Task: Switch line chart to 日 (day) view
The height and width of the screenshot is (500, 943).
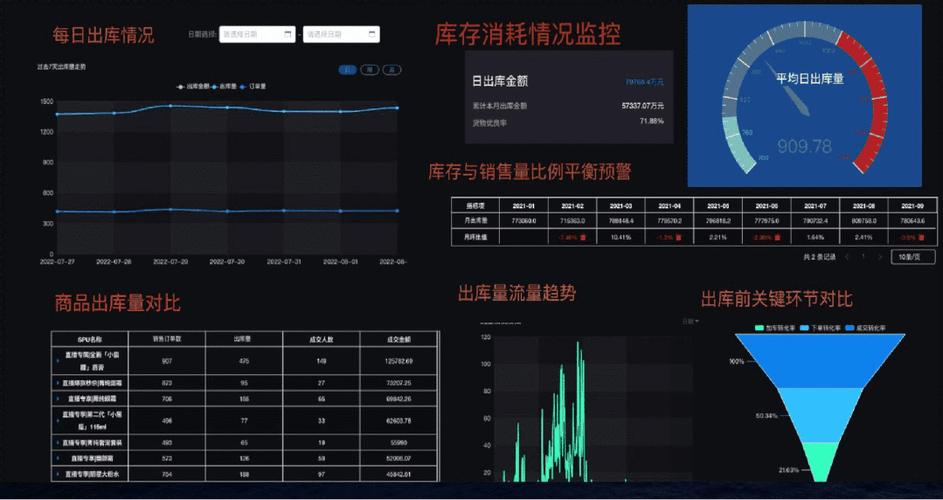Action: 348,70
